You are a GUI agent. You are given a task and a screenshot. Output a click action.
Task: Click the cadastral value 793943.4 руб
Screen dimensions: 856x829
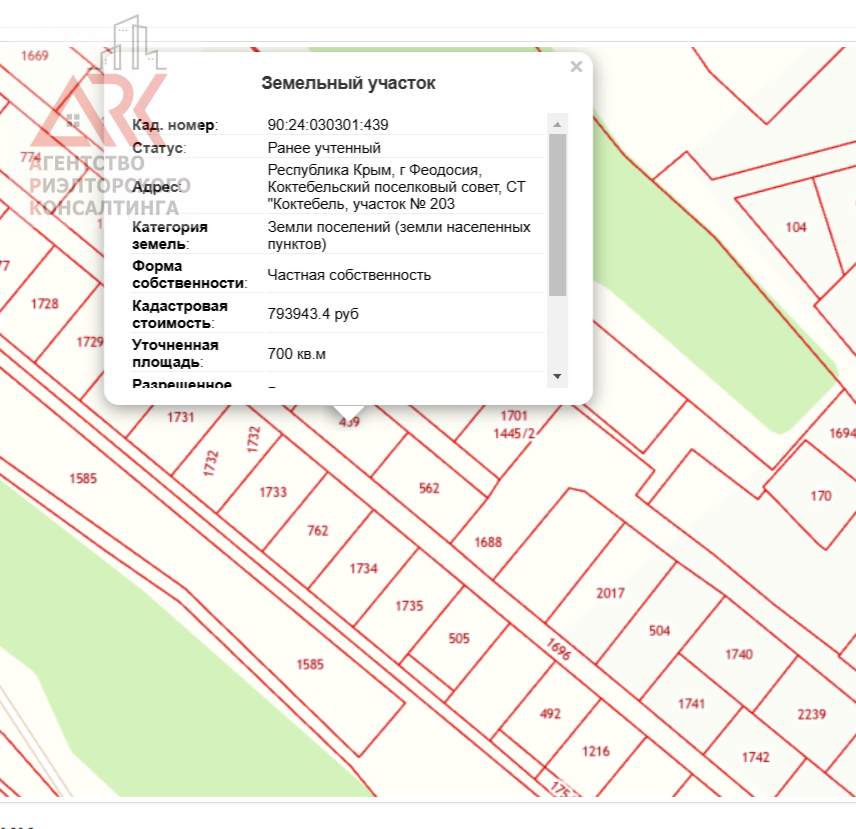(x=313, y=314)
